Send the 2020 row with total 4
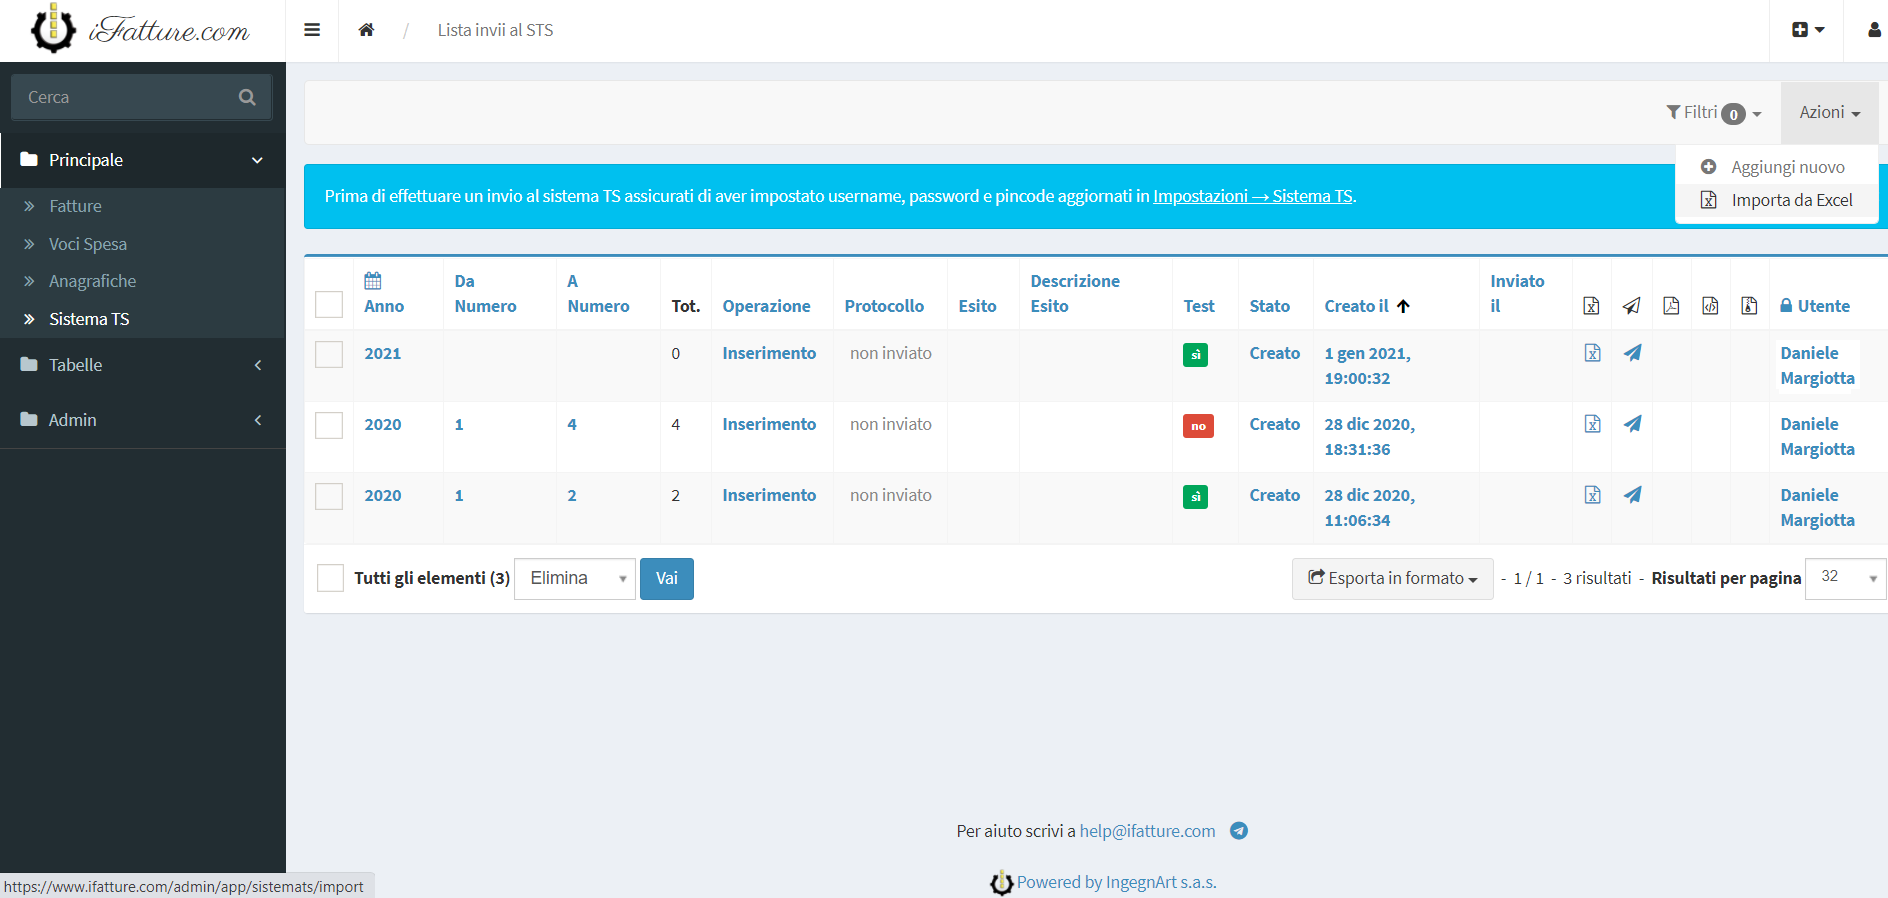Viewport: 1888px width, 898px height. pyautogui.click(x=1632, y=424)
